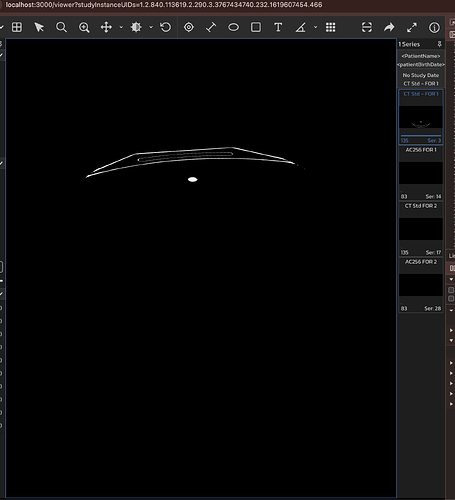Activate the magnifier zoom tool
Viewport: 455px width, 500px height.
click(x=61, y=27)
